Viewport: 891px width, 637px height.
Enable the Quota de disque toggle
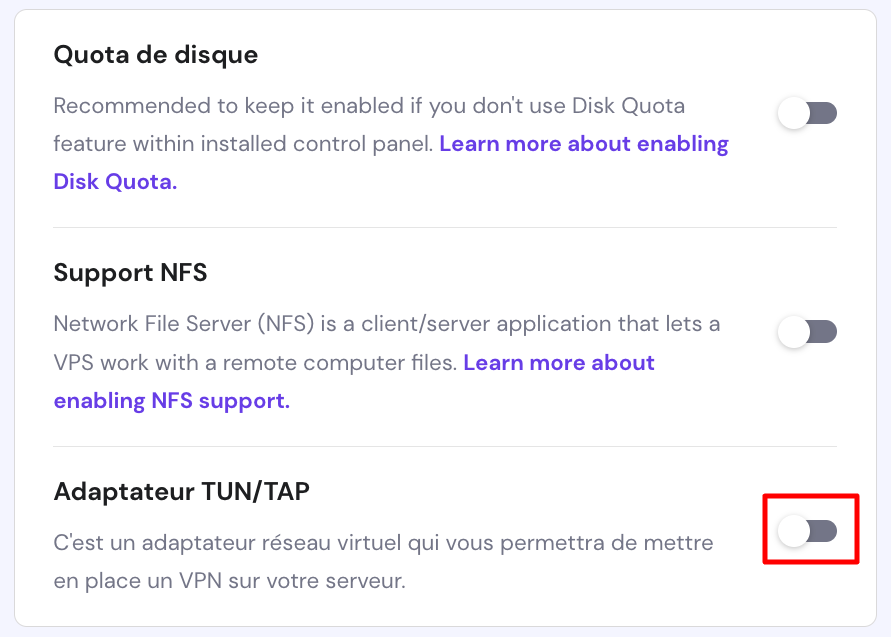pos(807,113)
